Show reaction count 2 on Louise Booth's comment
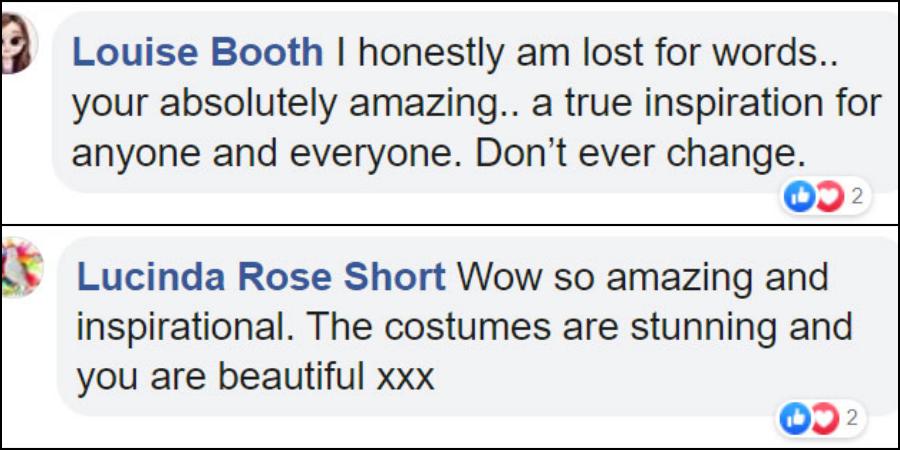The height and width of the screenshot is (450, 900). 856,197
